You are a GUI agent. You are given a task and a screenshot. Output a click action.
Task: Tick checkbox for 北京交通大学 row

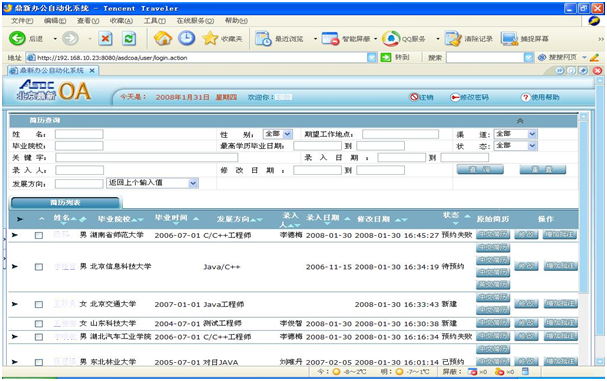[x=39, y=304]
